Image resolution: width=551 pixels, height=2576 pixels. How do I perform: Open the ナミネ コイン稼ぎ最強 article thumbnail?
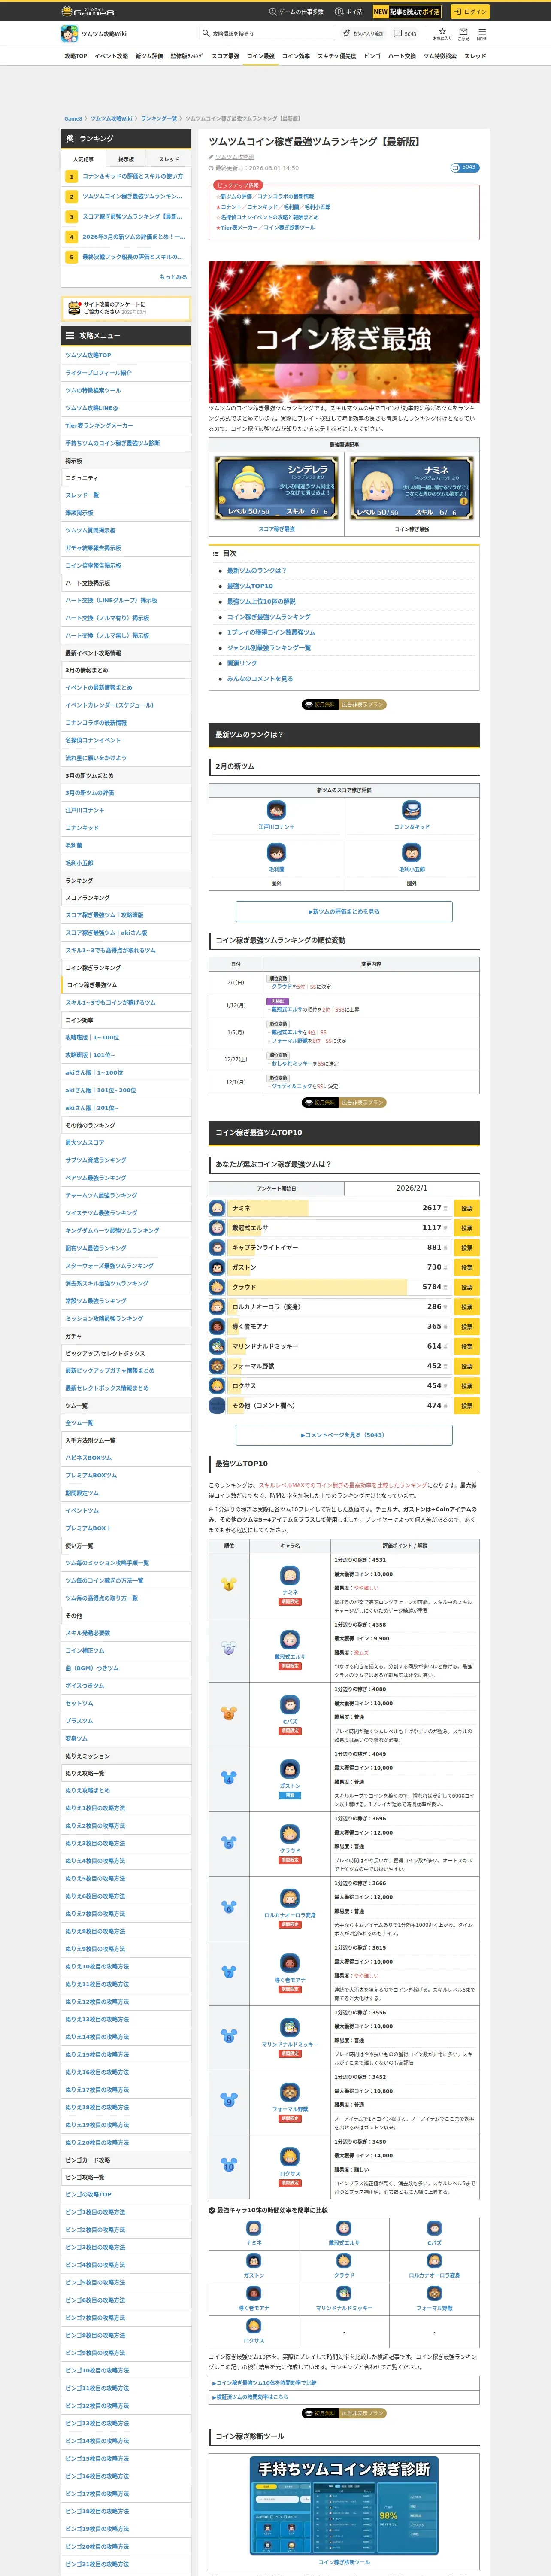click(x=411, y=489)
